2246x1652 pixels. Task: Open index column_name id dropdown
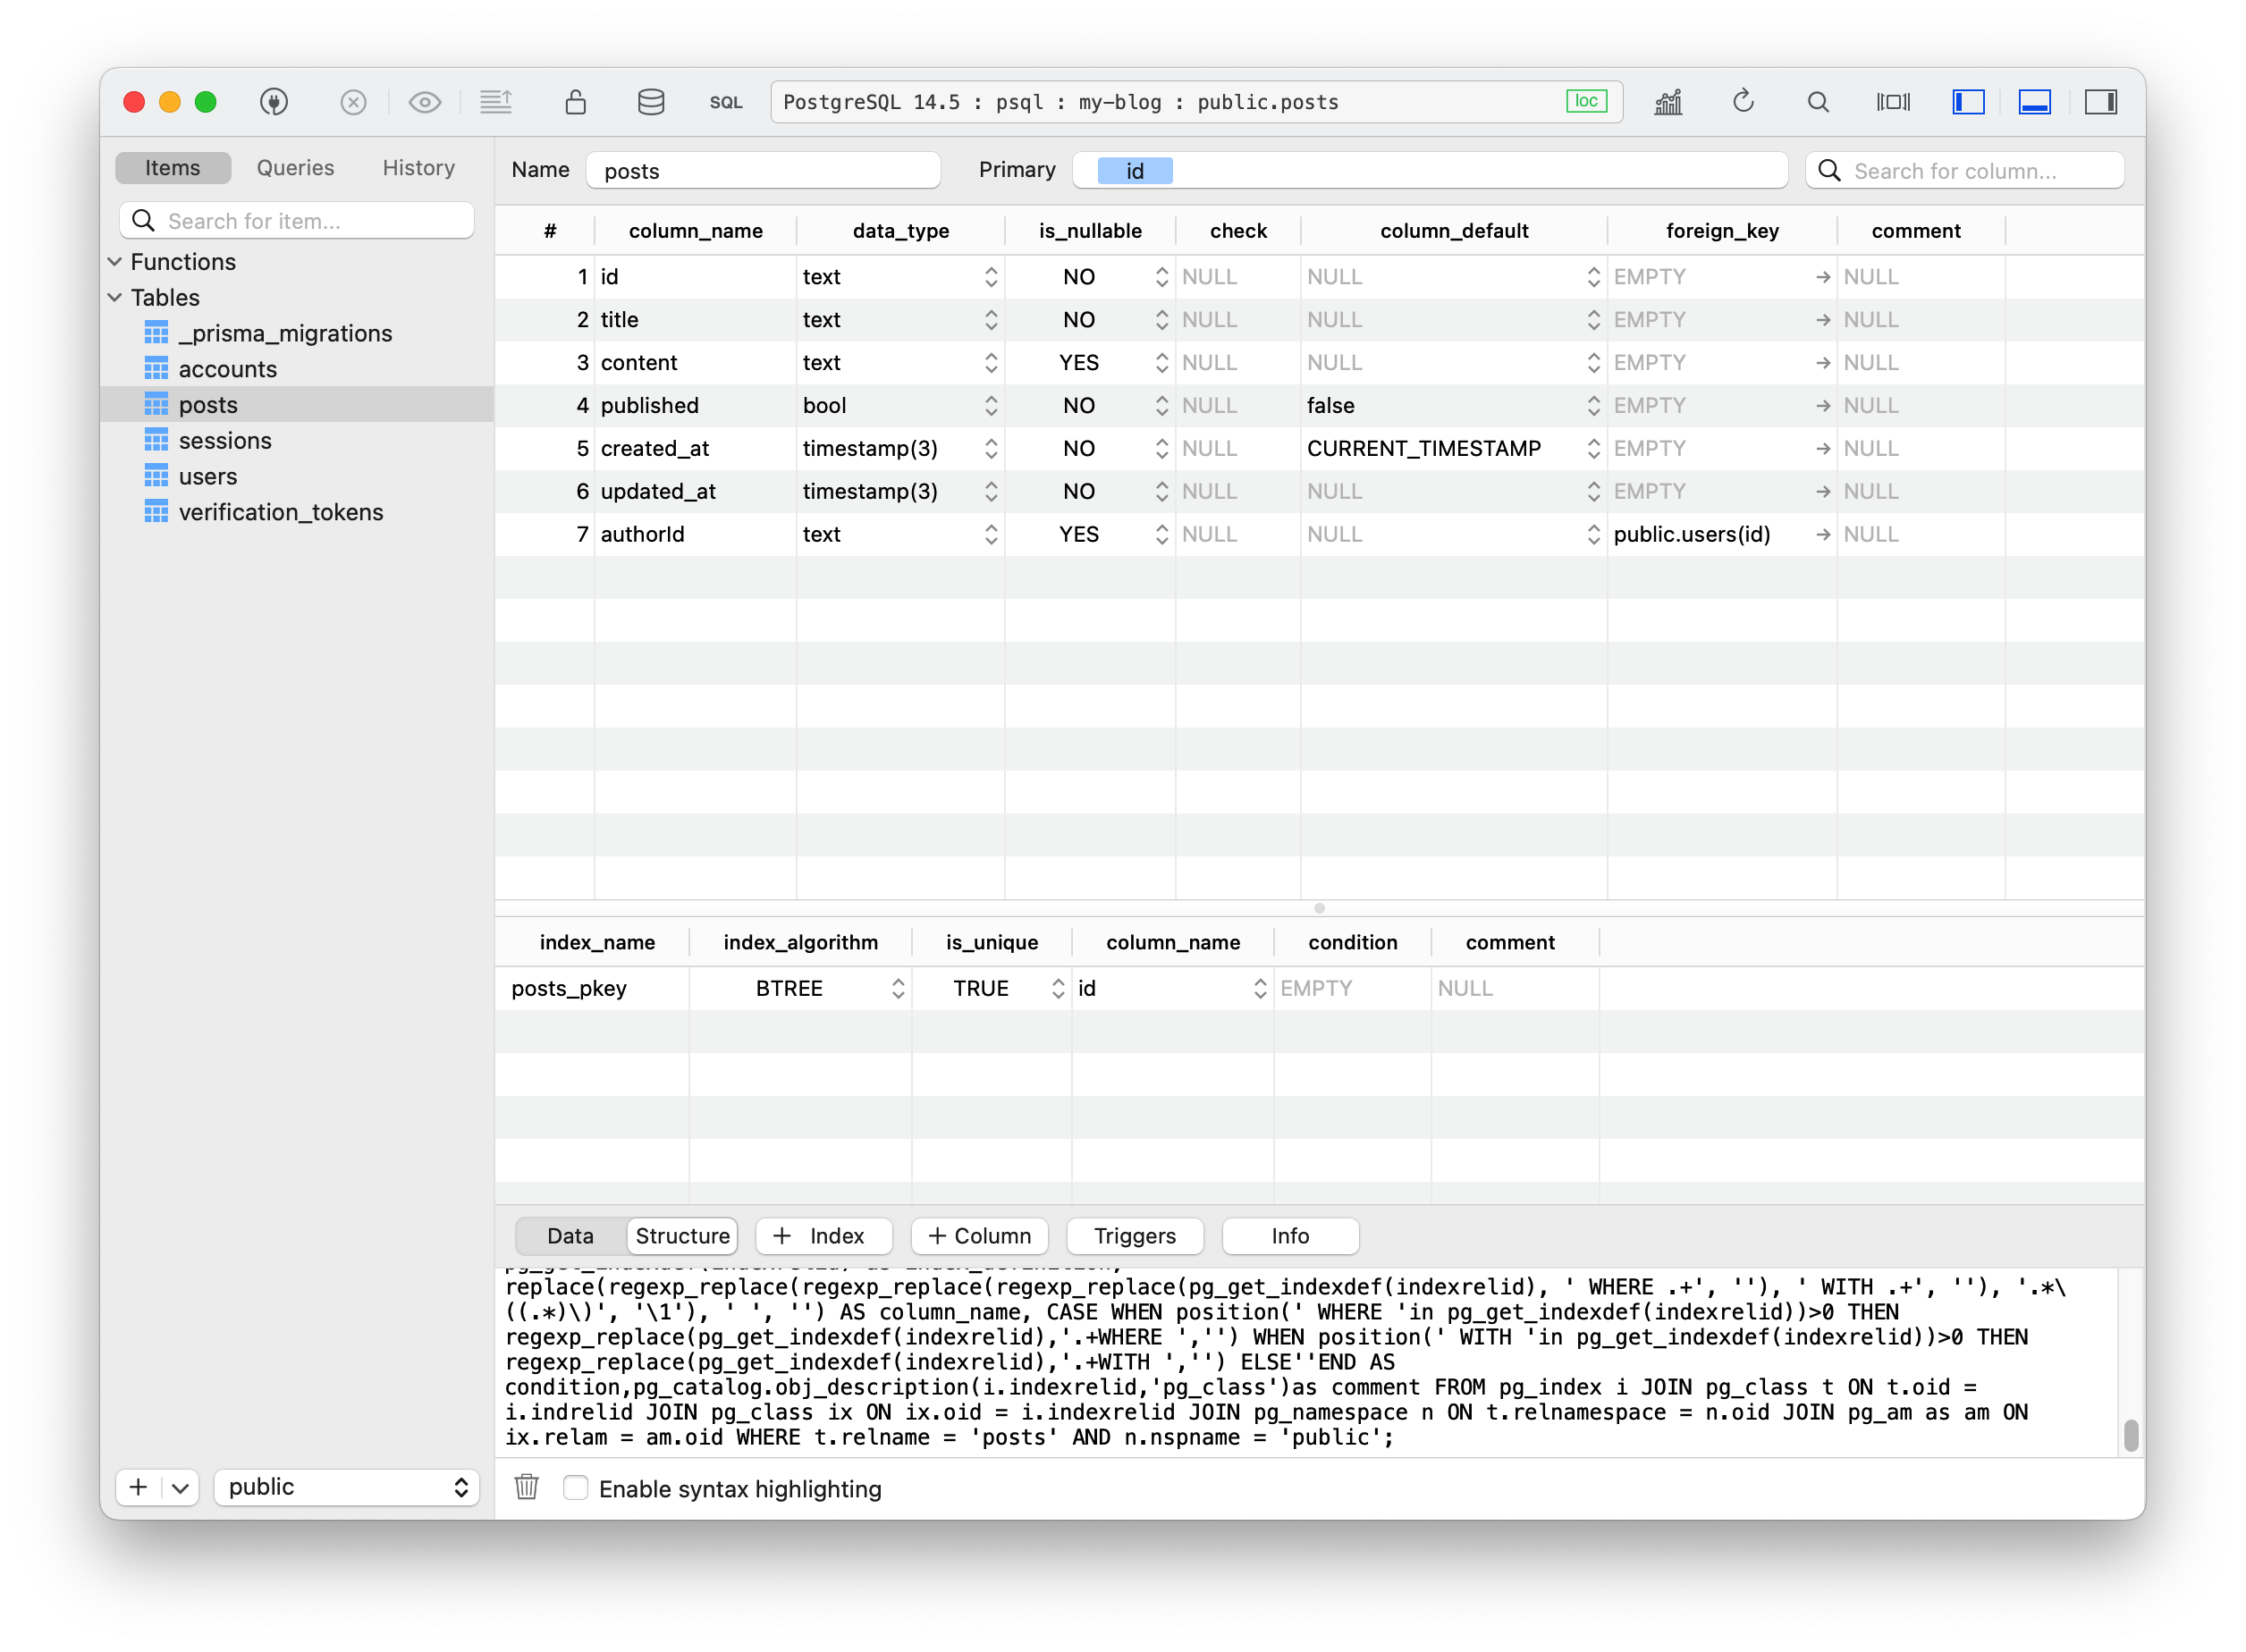[x=1260, y=988]
